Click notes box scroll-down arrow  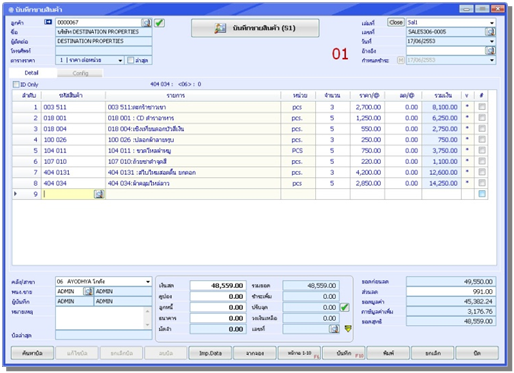pos(148,324)
